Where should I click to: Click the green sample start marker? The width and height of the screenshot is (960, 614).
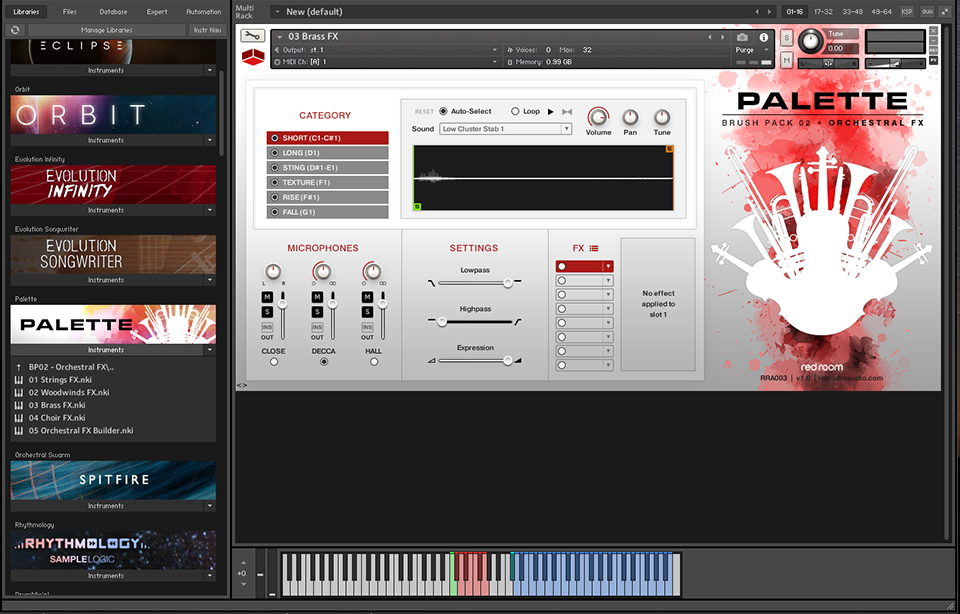click(417, 207)
